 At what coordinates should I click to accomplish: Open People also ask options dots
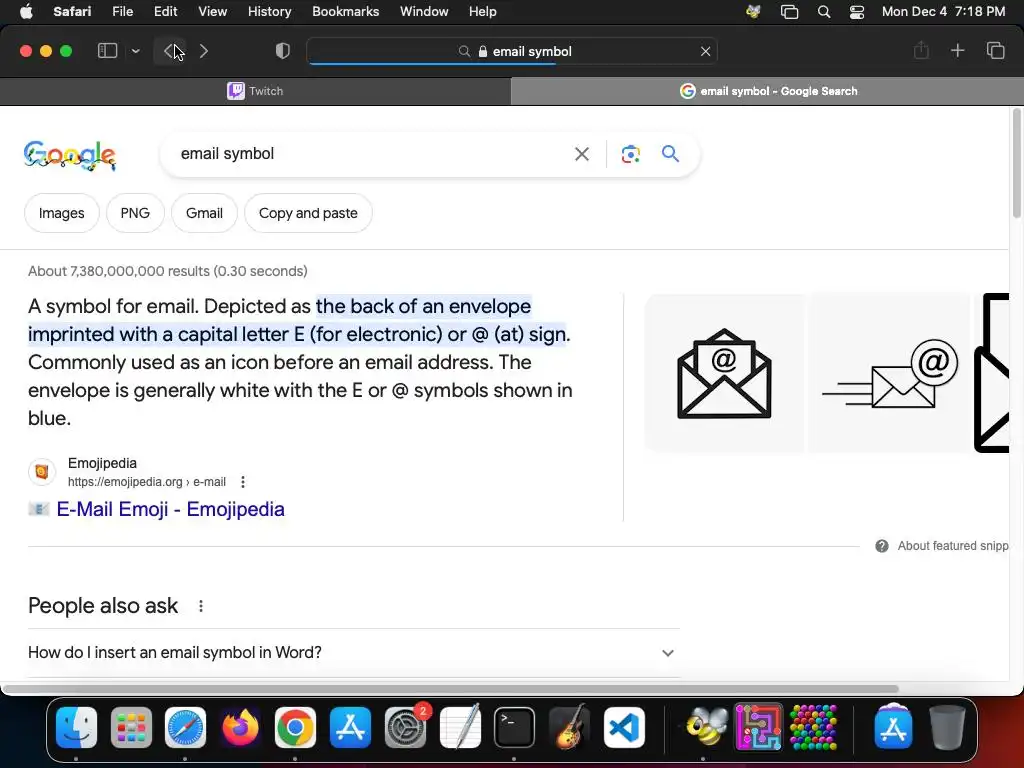(201, 606)
